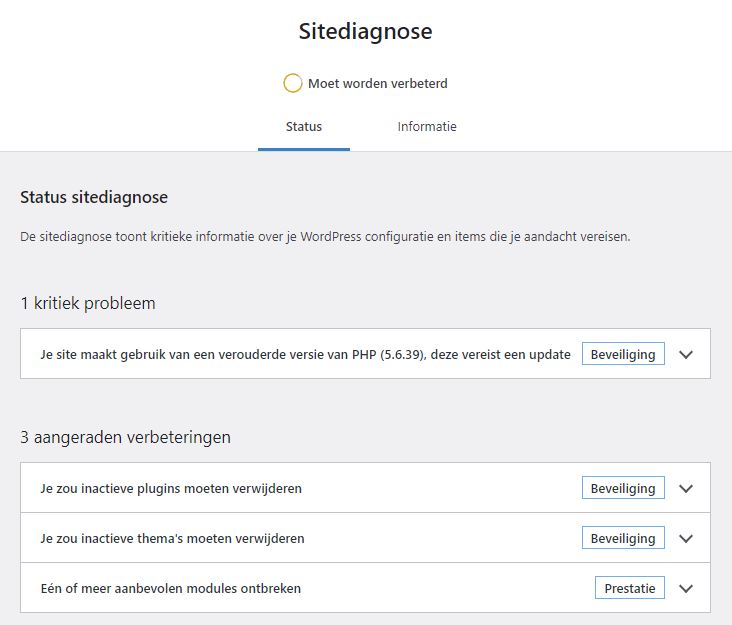Screen dimensions: 732x625
Task: Click the 'Moet worden verbeterd' status label
Action: coord(378,84)
